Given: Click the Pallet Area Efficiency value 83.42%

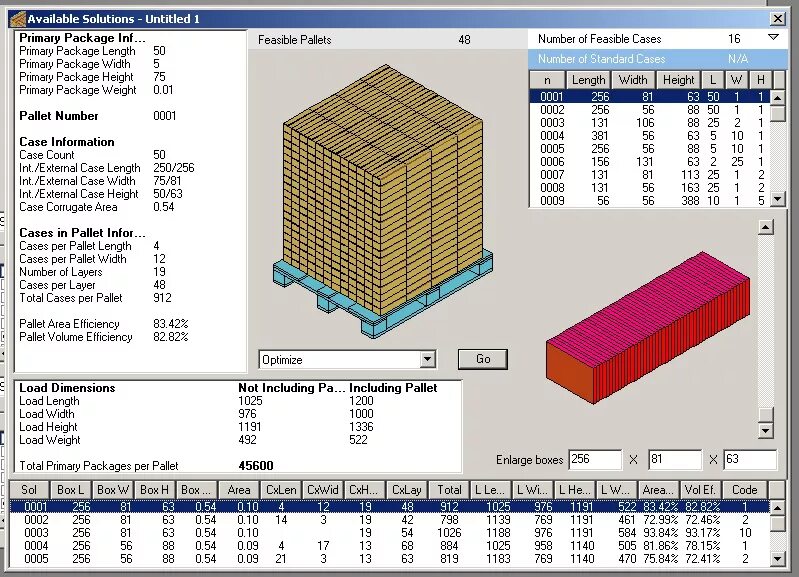Looking at the screenshot, I should pyautogui.click(x=171, y=324).
